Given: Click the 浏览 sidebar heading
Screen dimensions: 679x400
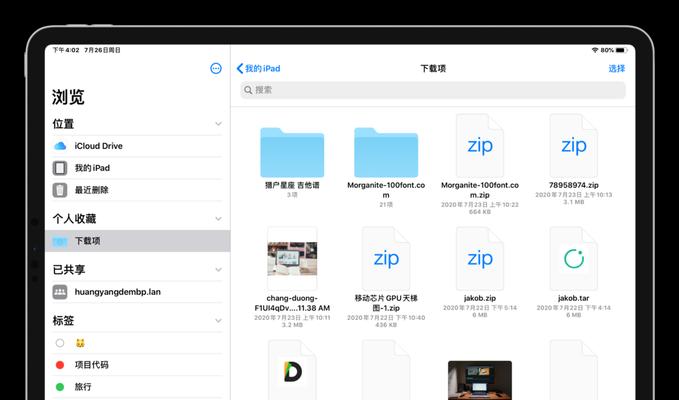Looking at the screenshot, I should [68, 97].
